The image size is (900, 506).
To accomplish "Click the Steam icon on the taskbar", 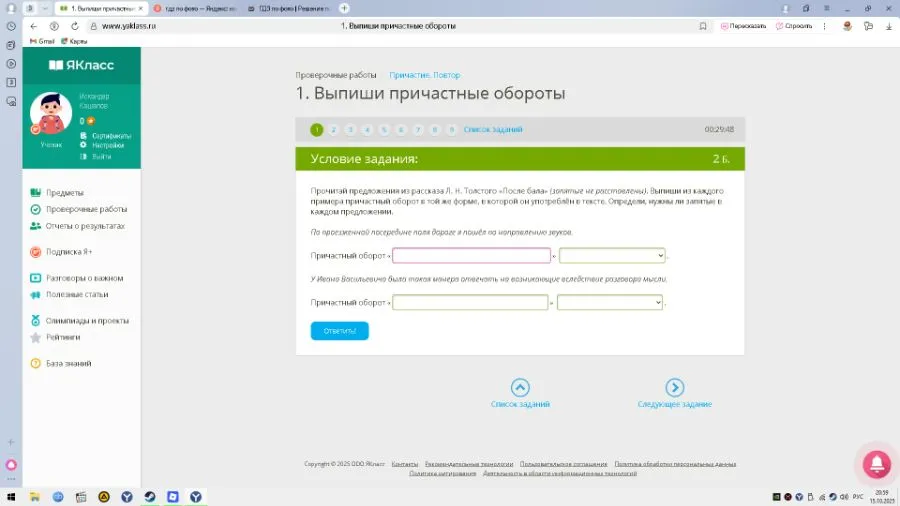I will [x=150, y=497].
